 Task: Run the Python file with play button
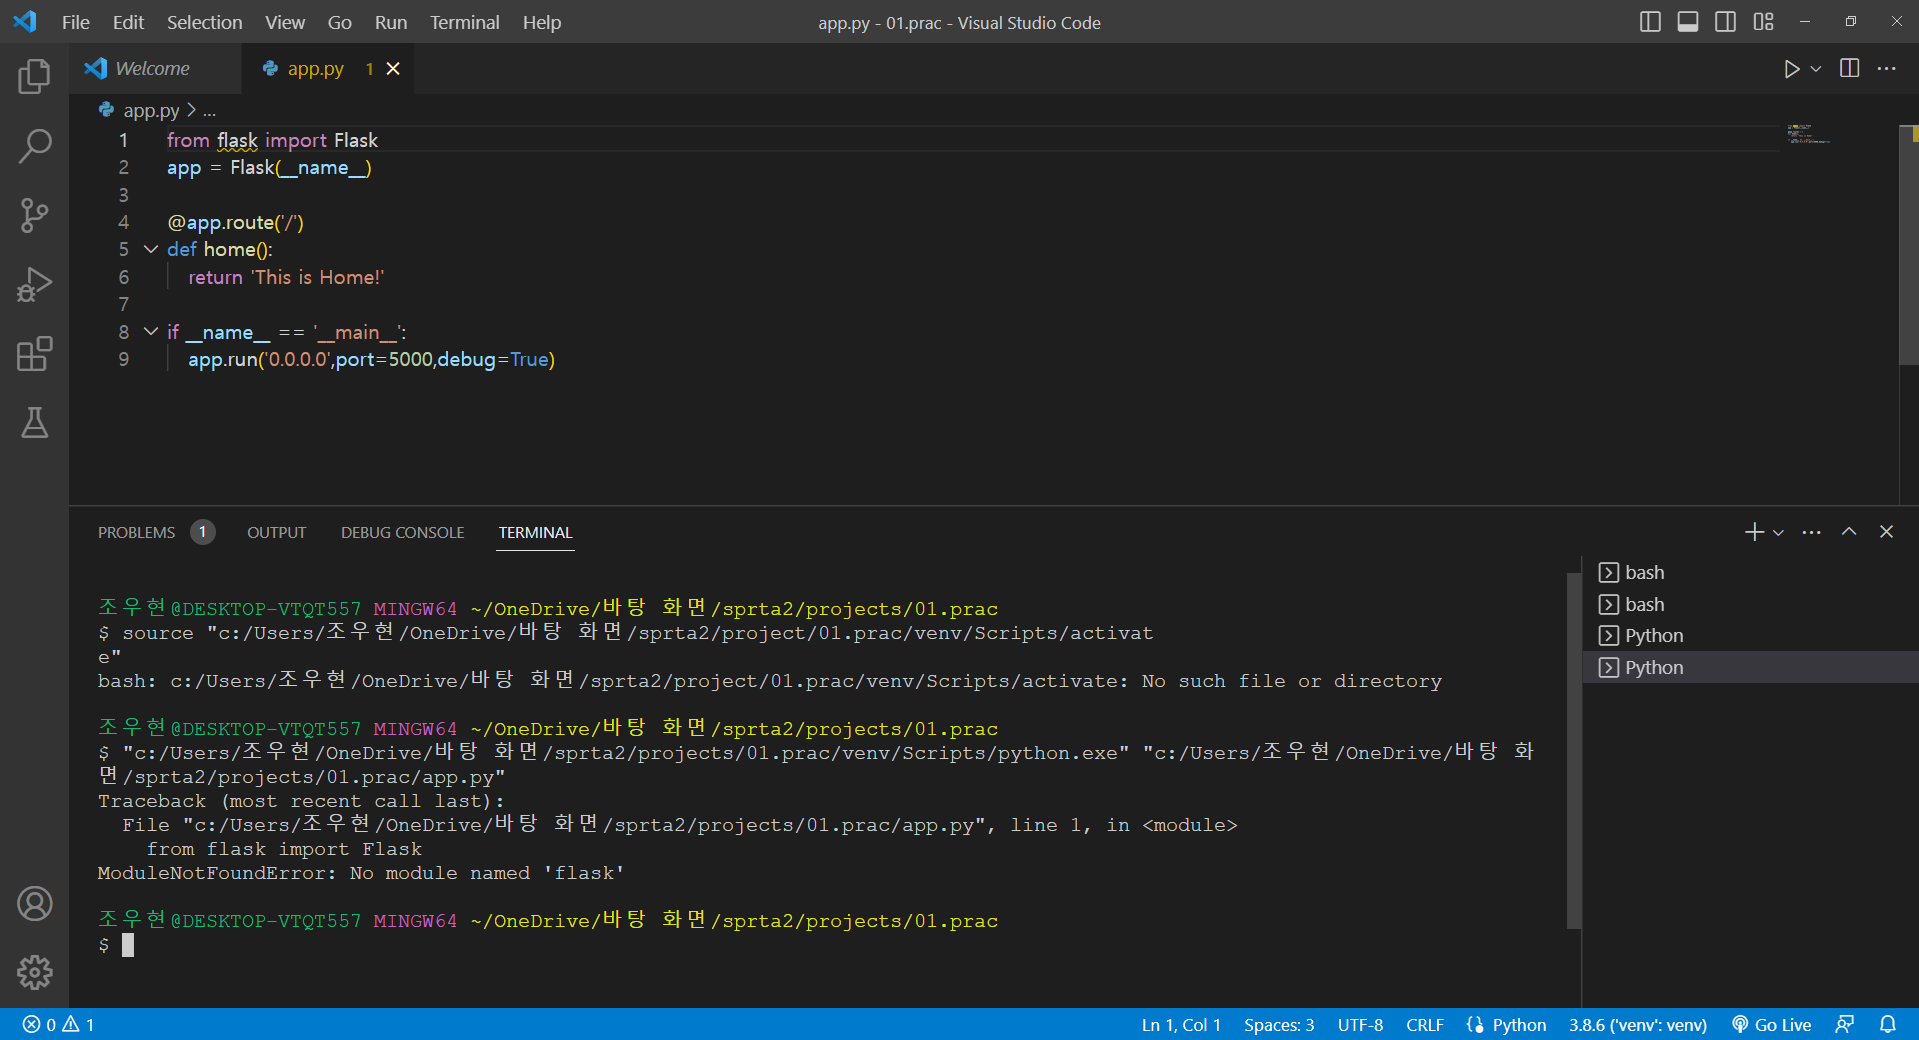[1791, 69]
